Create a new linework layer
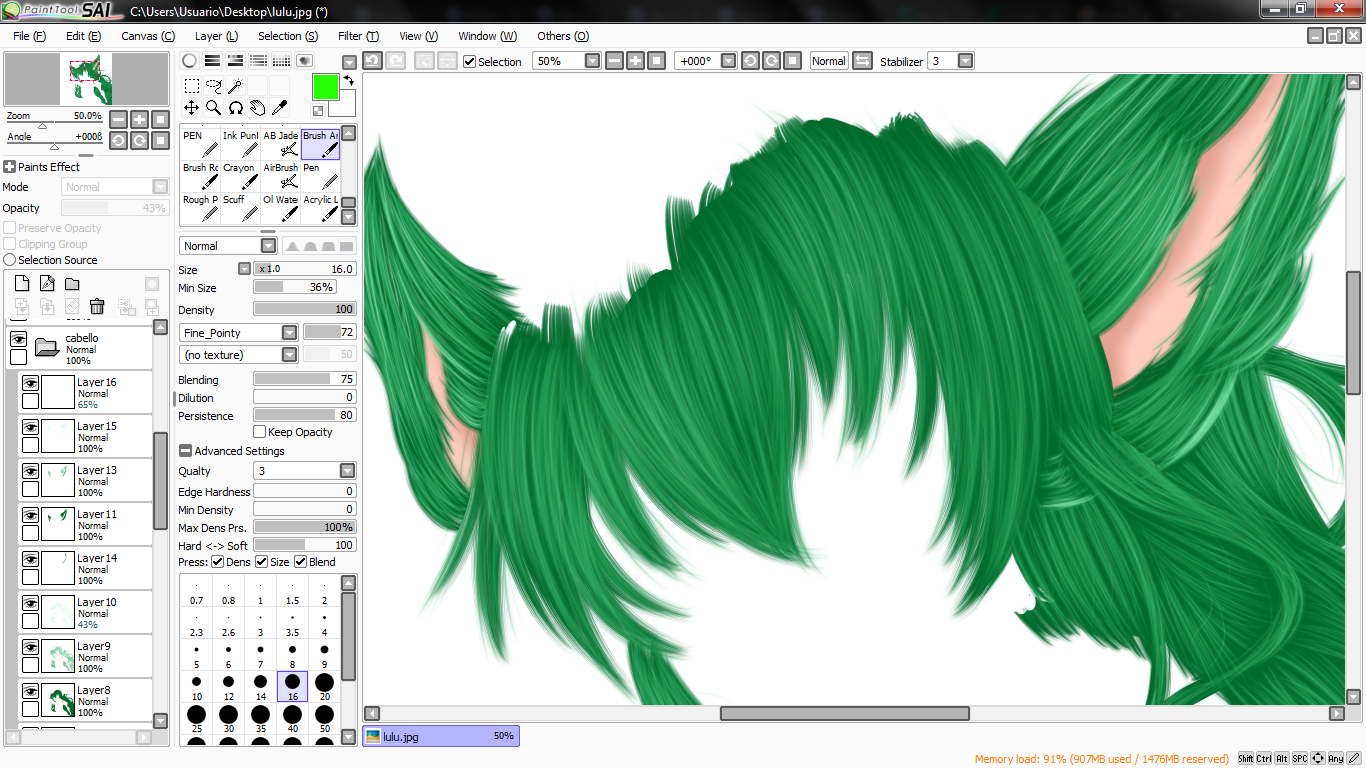This screenshot has height=768, width=1366. (47, 284)
